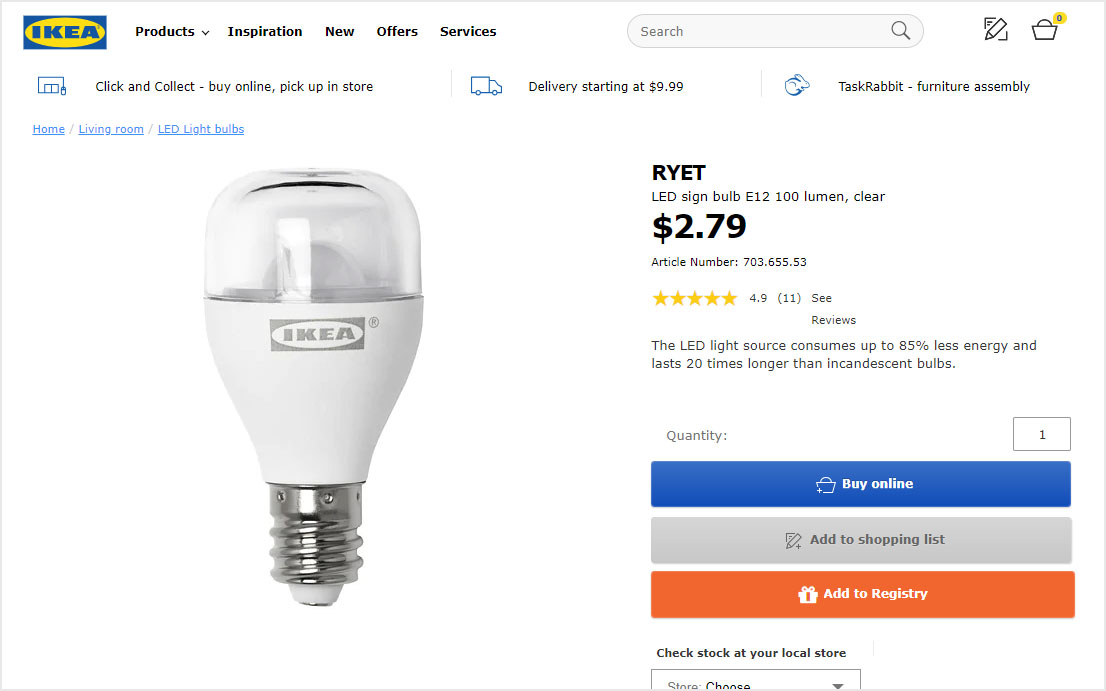Open the Services menu item
The width and height of the screenshot is (1106, 691).
[x=468, y=32]
